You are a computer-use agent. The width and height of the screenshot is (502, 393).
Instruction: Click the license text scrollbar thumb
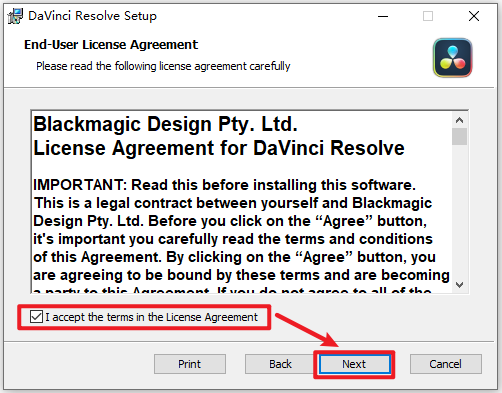(460, 137)
